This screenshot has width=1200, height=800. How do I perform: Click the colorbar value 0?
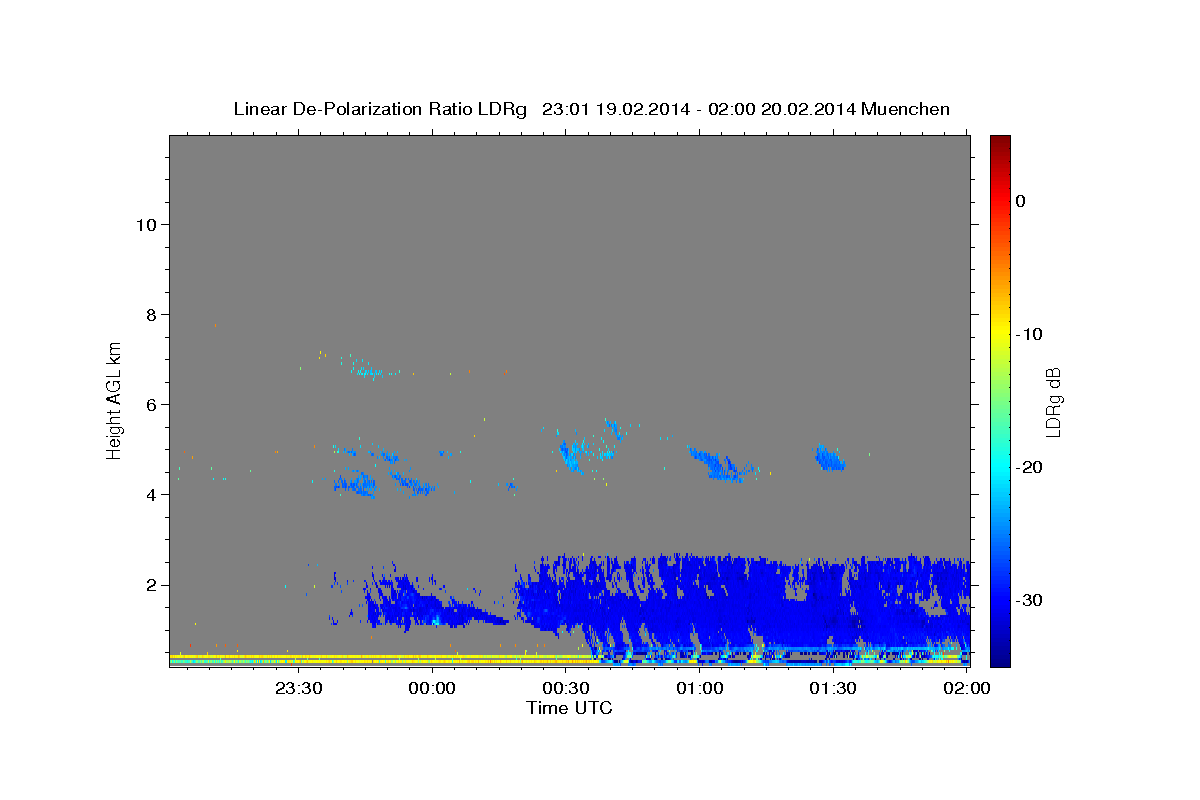click(x=1020, y=201)
